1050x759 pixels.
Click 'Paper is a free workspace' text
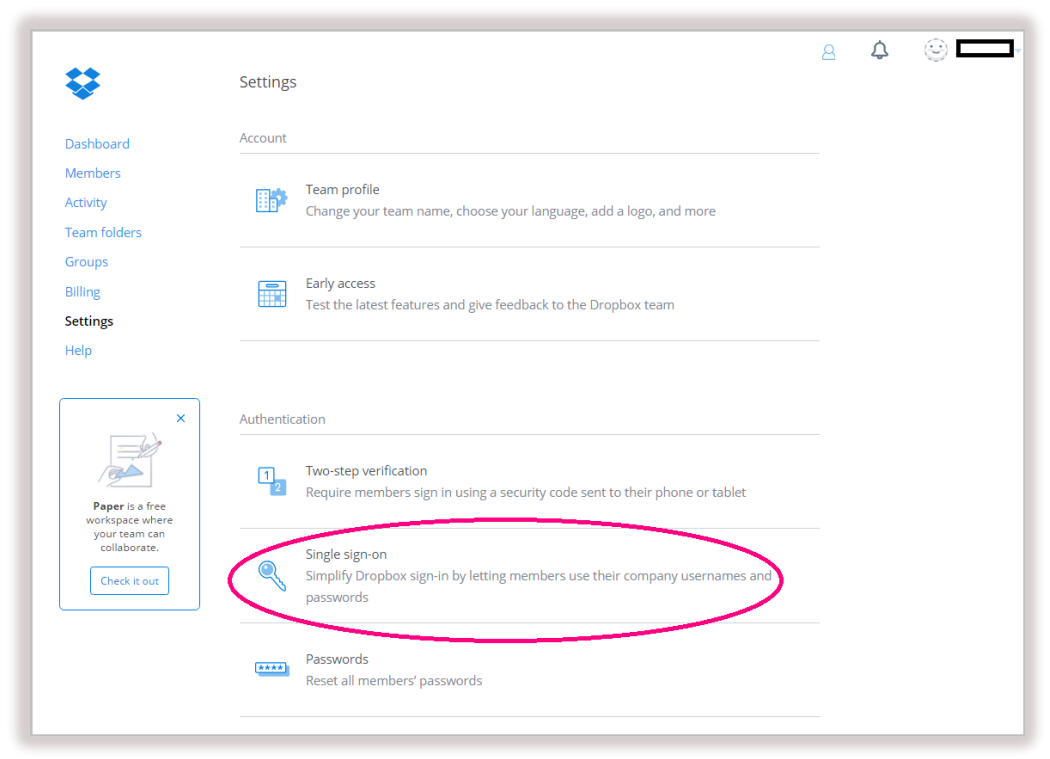point(129,527)
